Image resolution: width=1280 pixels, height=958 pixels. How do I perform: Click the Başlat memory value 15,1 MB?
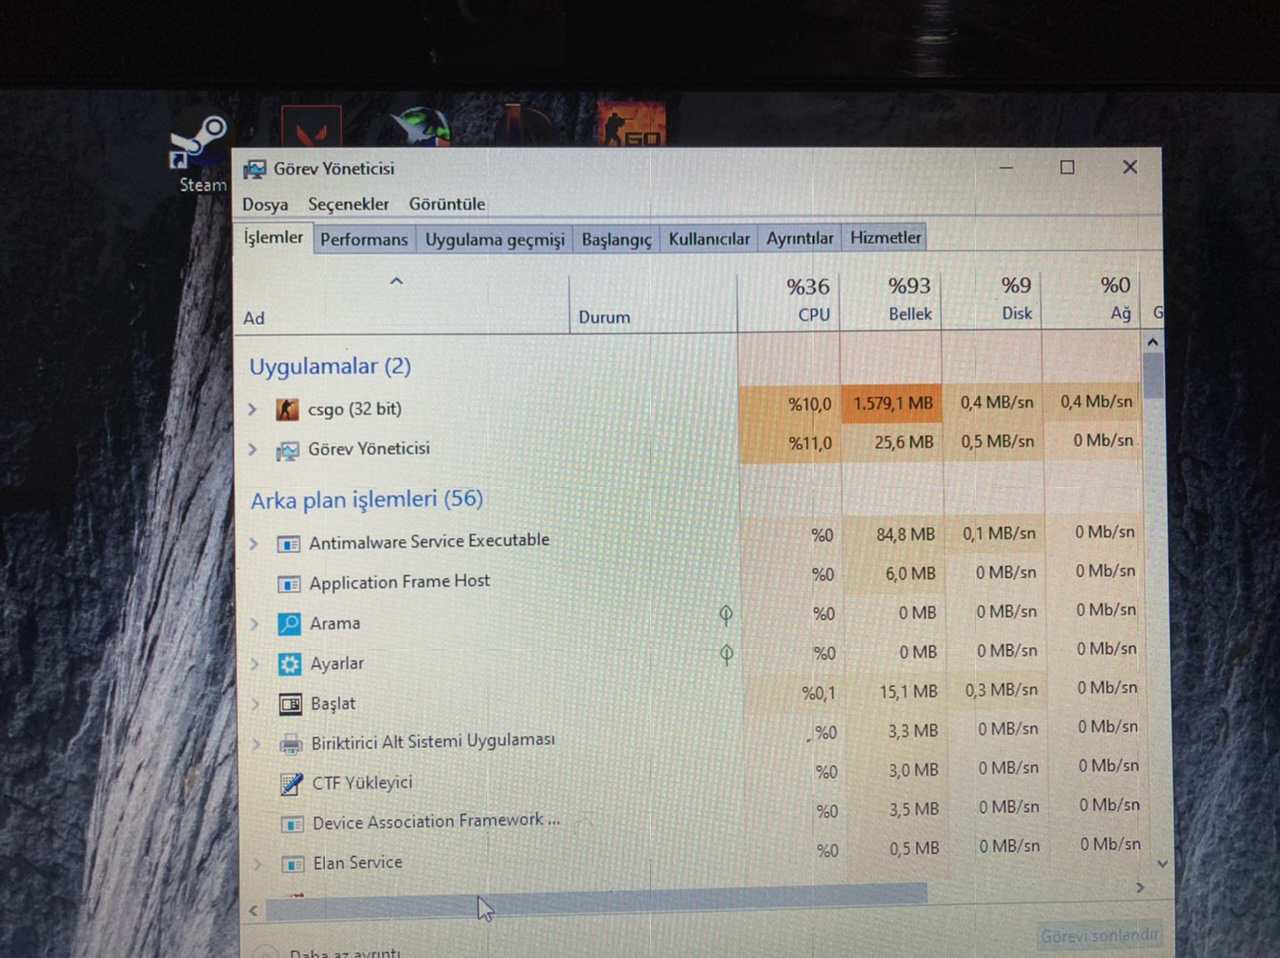(908, 691)
